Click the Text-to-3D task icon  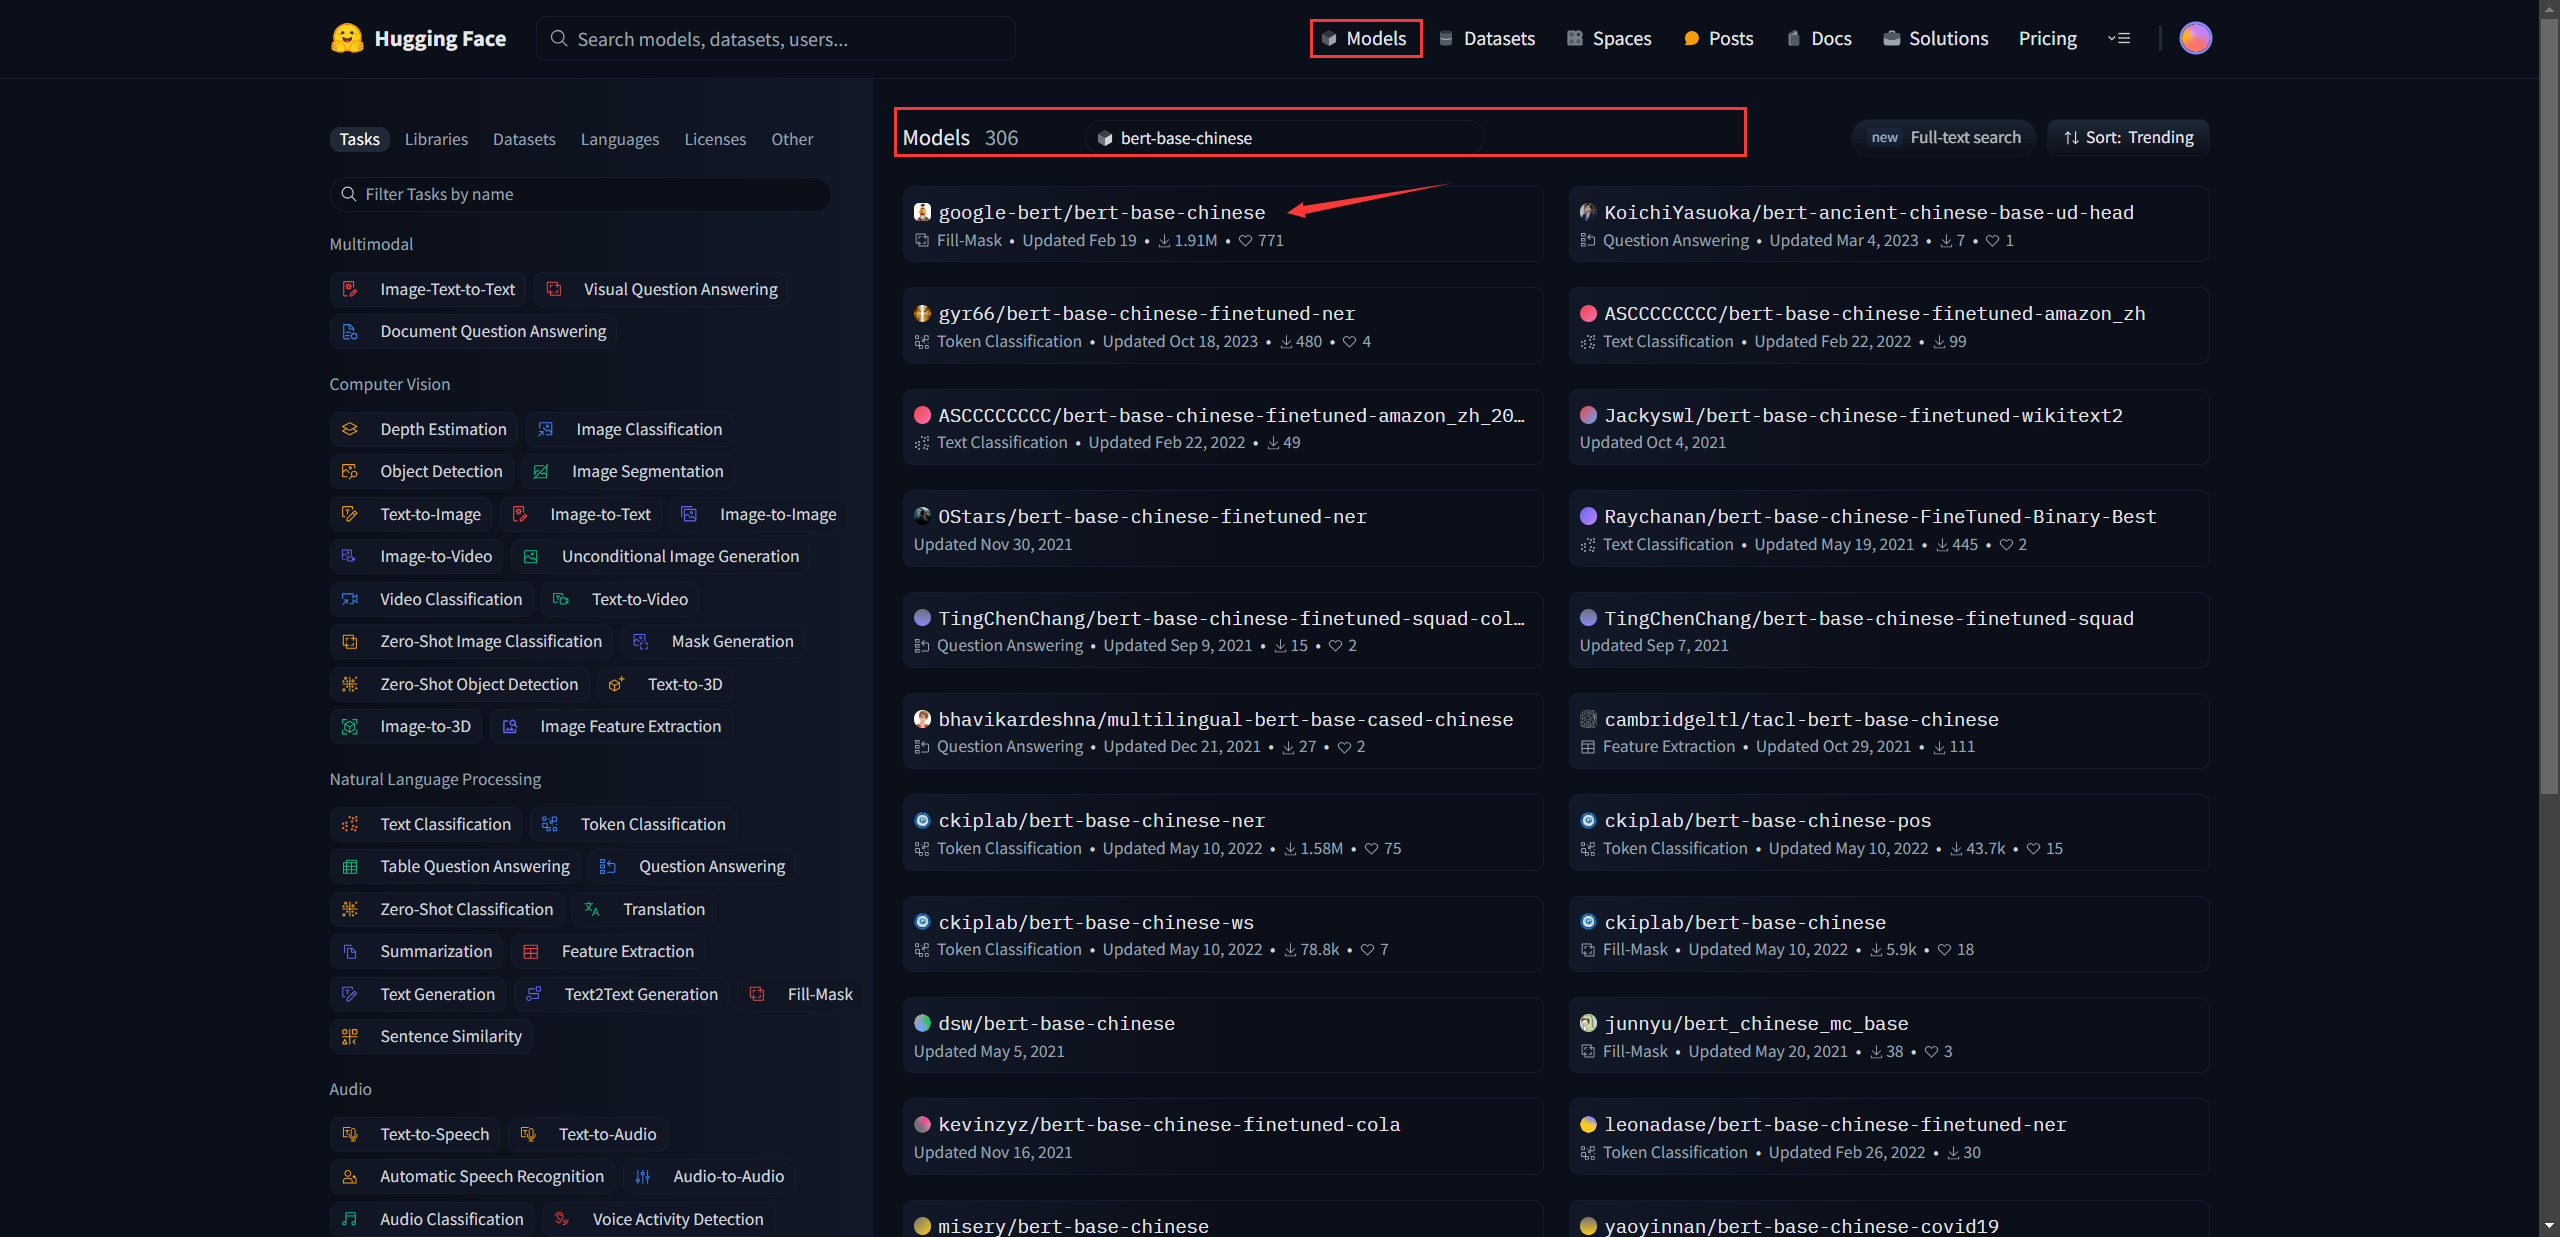tap(617, 684)
